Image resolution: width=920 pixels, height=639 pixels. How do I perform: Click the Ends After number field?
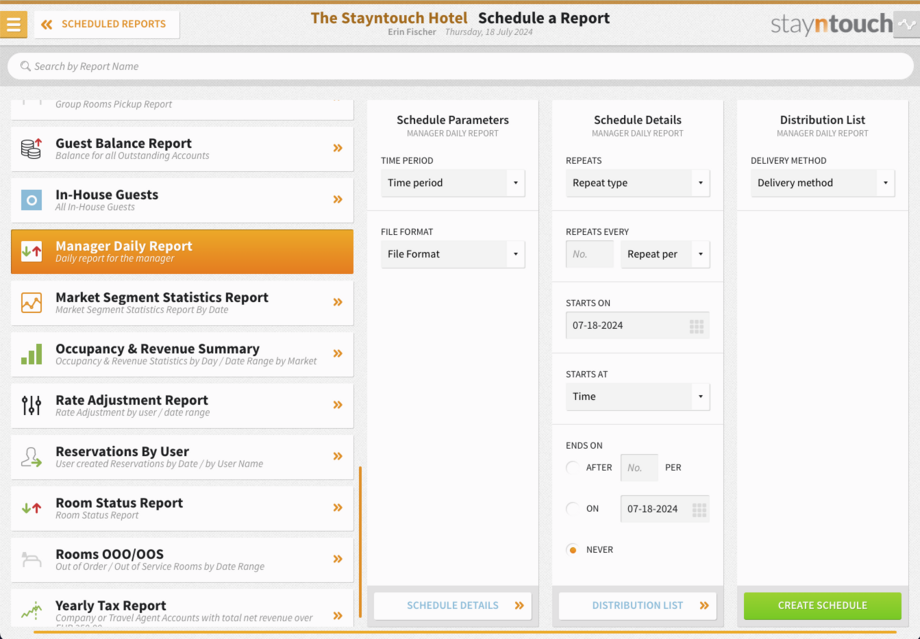click(x=639, y=468)
